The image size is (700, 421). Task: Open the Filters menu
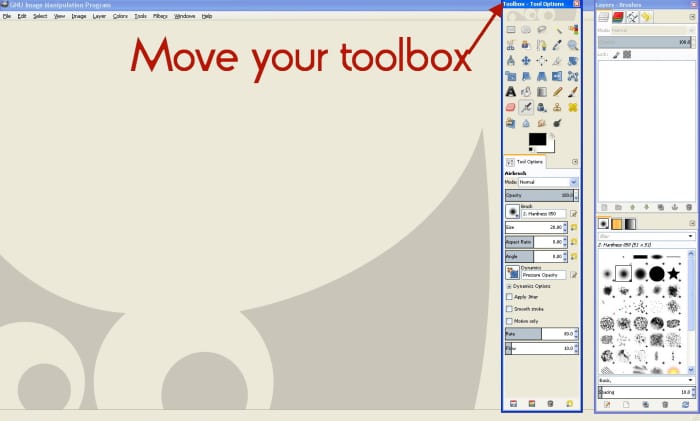pos(160,17)
